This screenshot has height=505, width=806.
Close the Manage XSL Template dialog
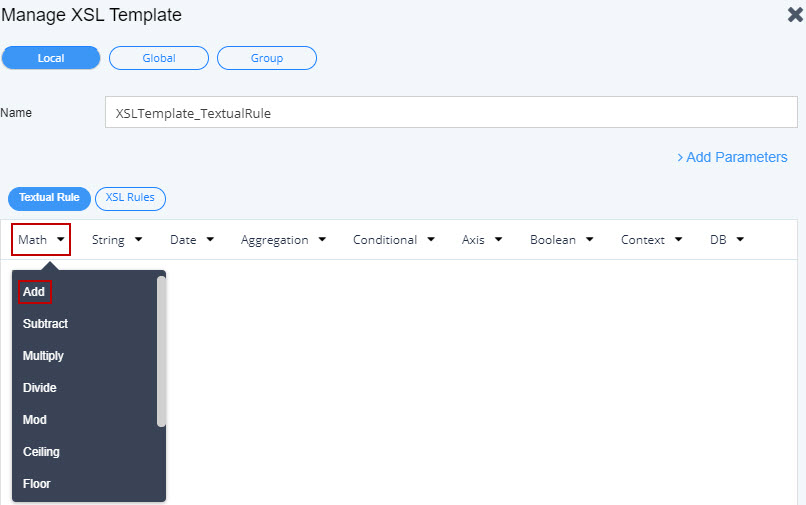point(795,15)
